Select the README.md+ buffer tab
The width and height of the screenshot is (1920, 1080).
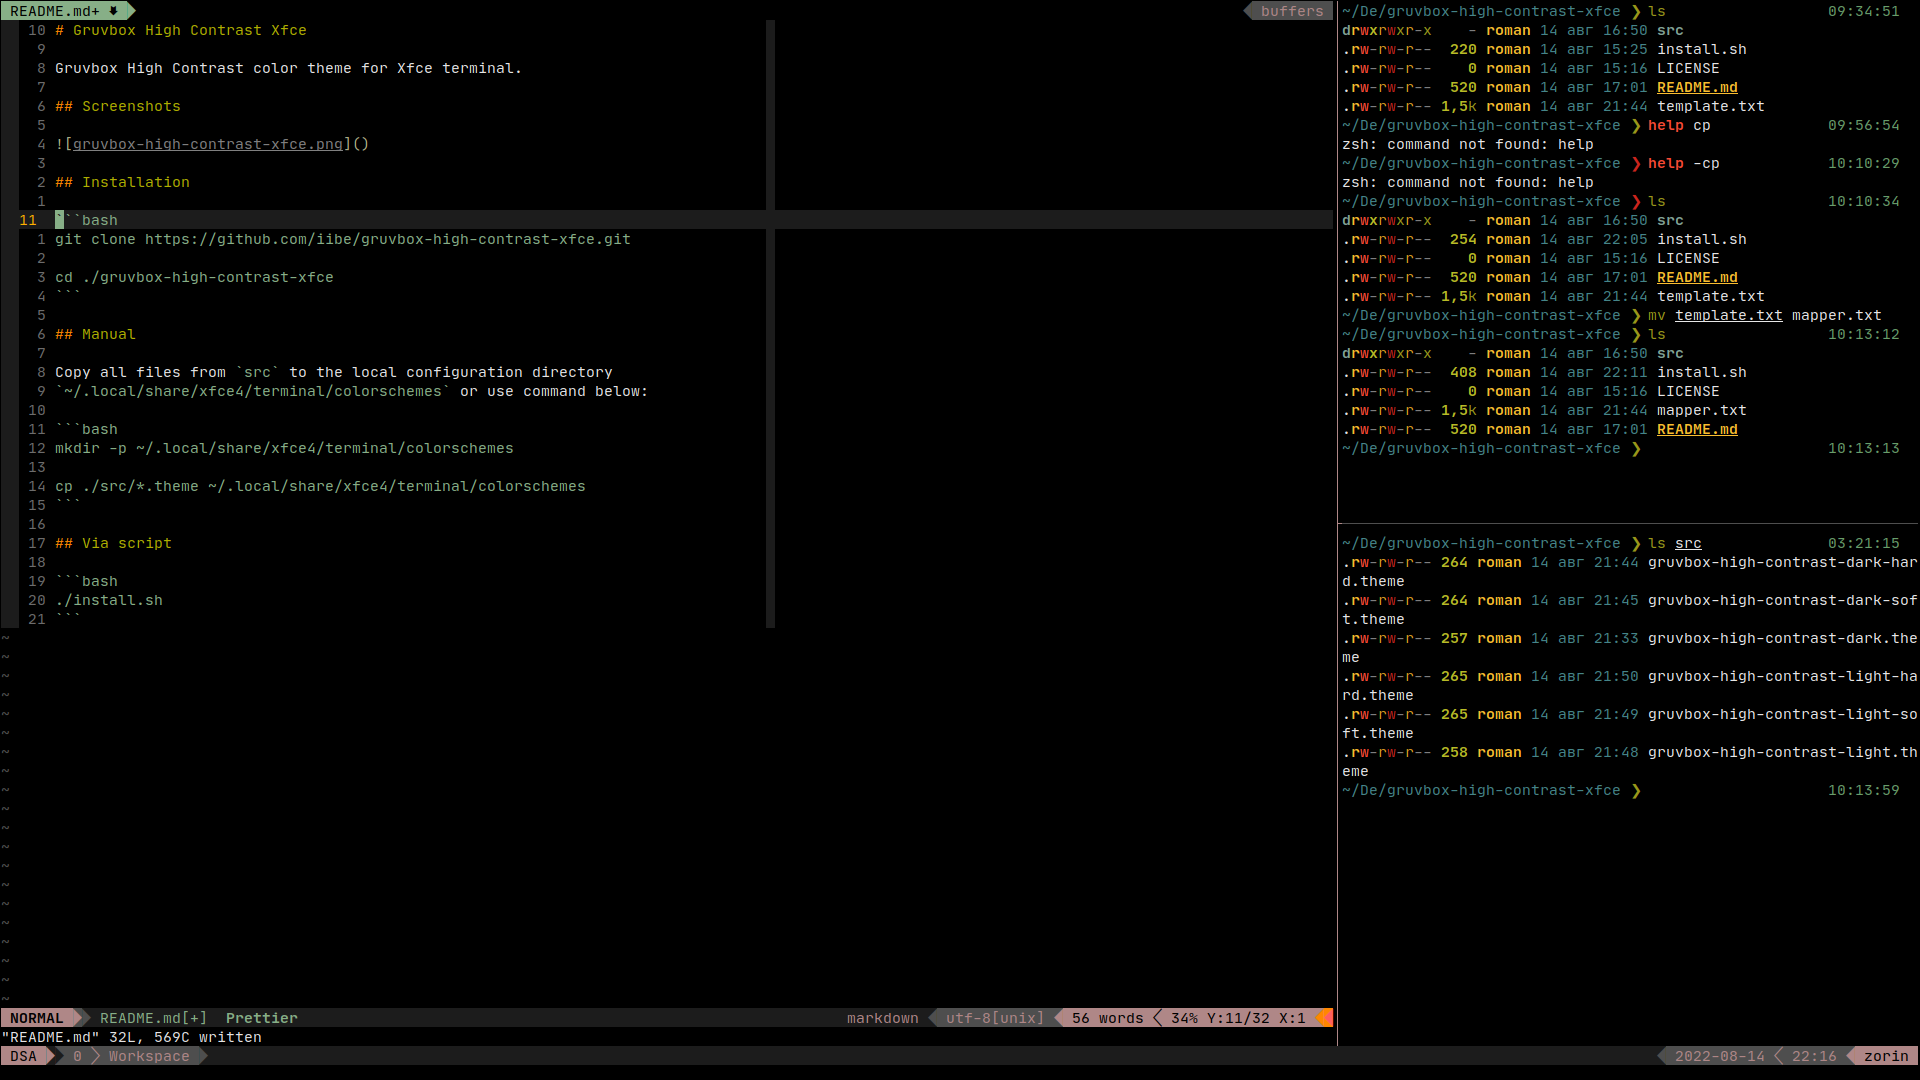[x=55, y=11]
